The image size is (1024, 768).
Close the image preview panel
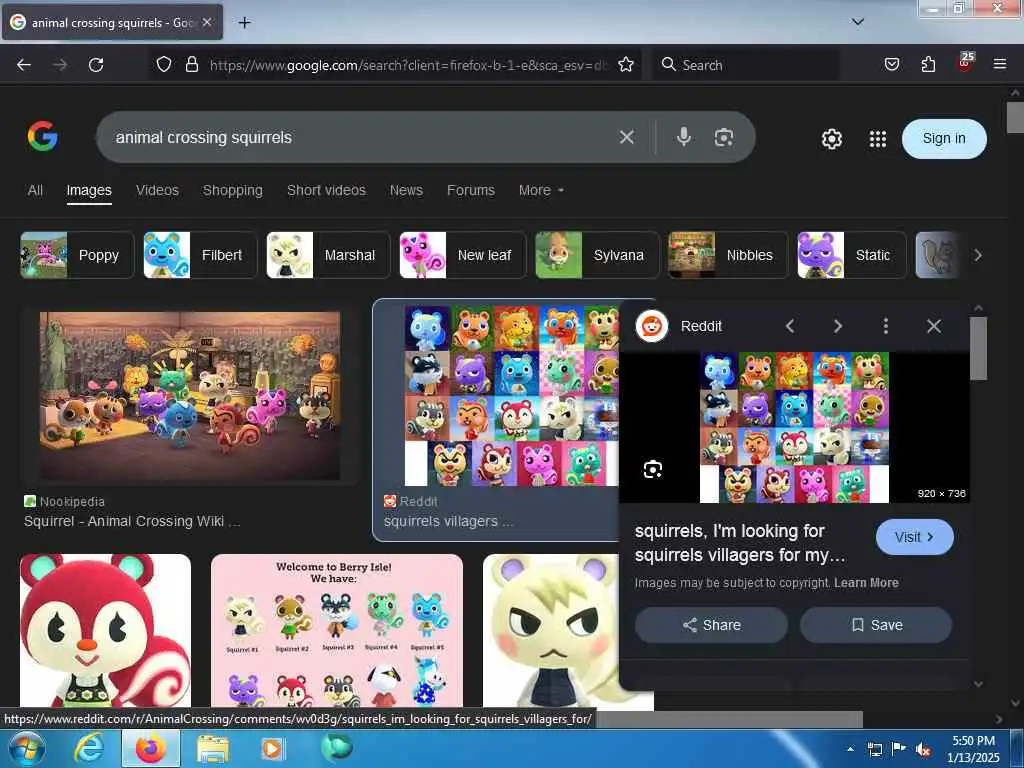[x=934, y=326]
